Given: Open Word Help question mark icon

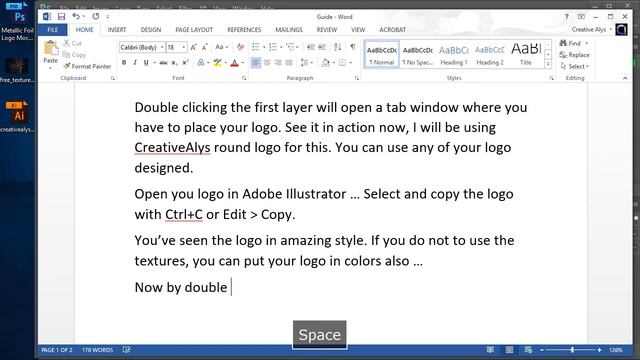Looking at the screenshot, I should pyautogui.click(x=567, y=17).
